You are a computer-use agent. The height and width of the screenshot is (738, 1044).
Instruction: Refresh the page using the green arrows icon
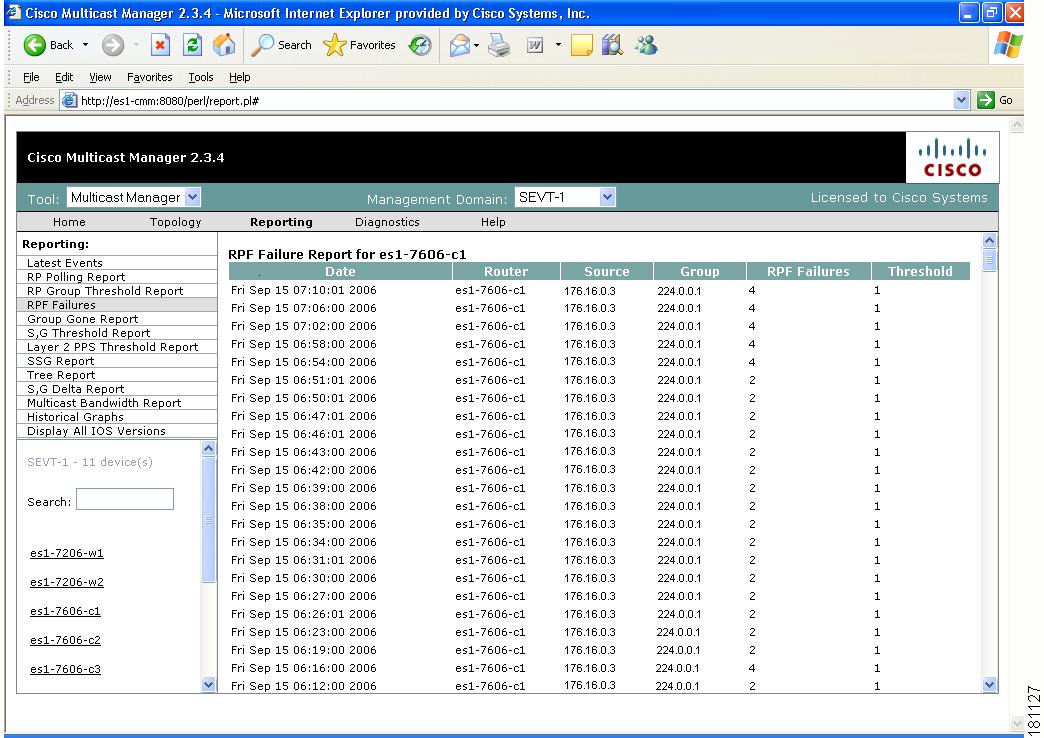pyautogui.click(x=192, y=45)
